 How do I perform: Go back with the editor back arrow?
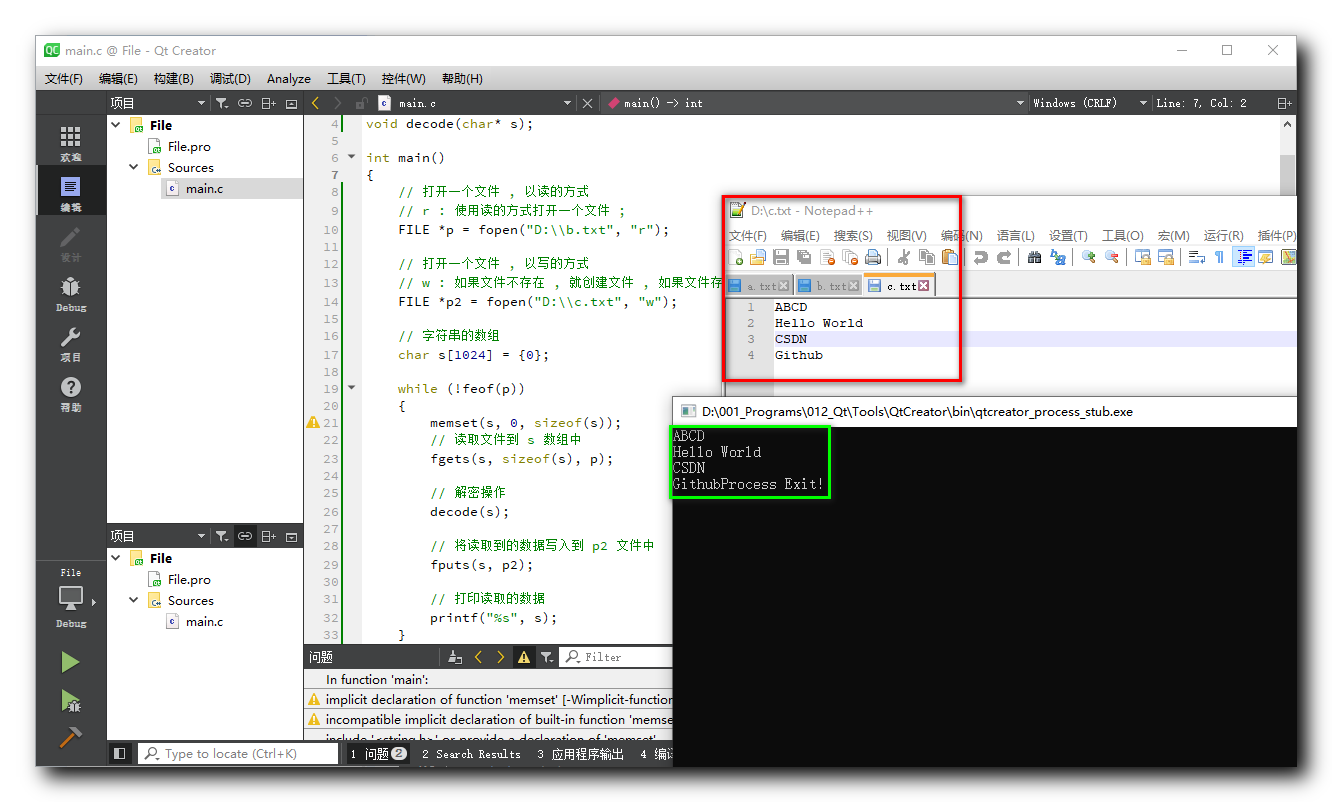tap(315, 103)
